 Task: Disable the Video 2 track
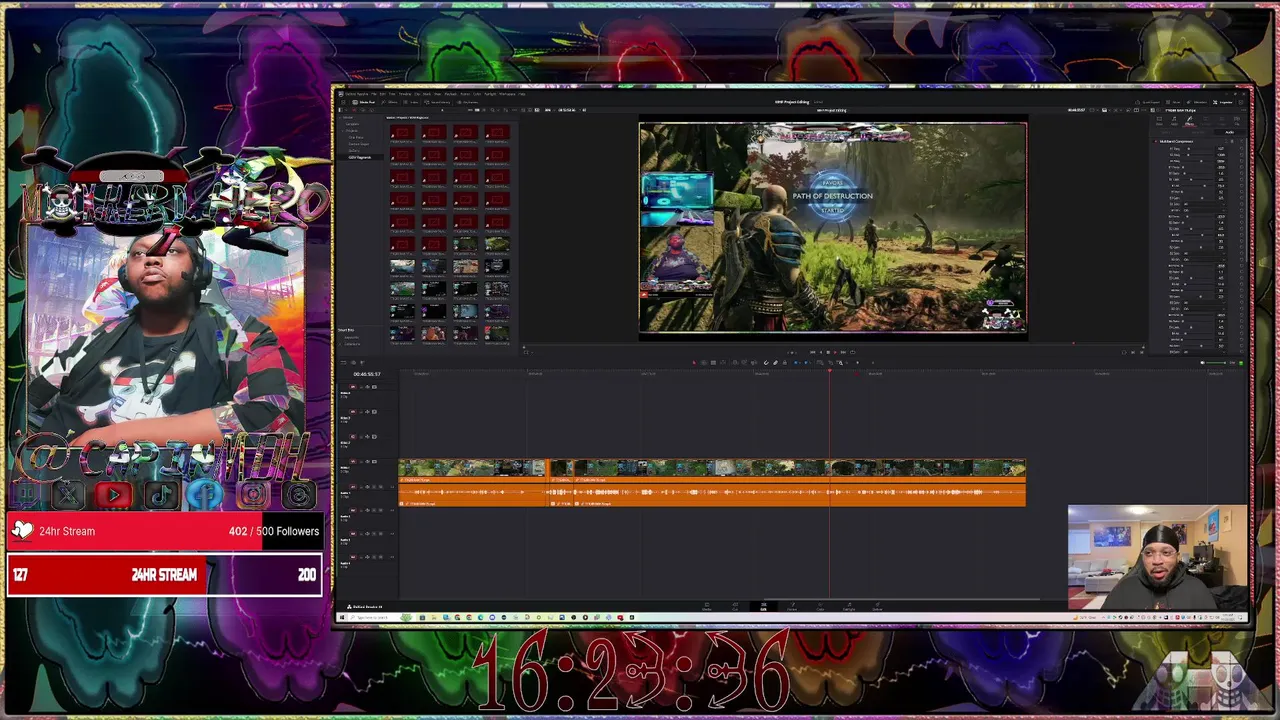(374, 437)
